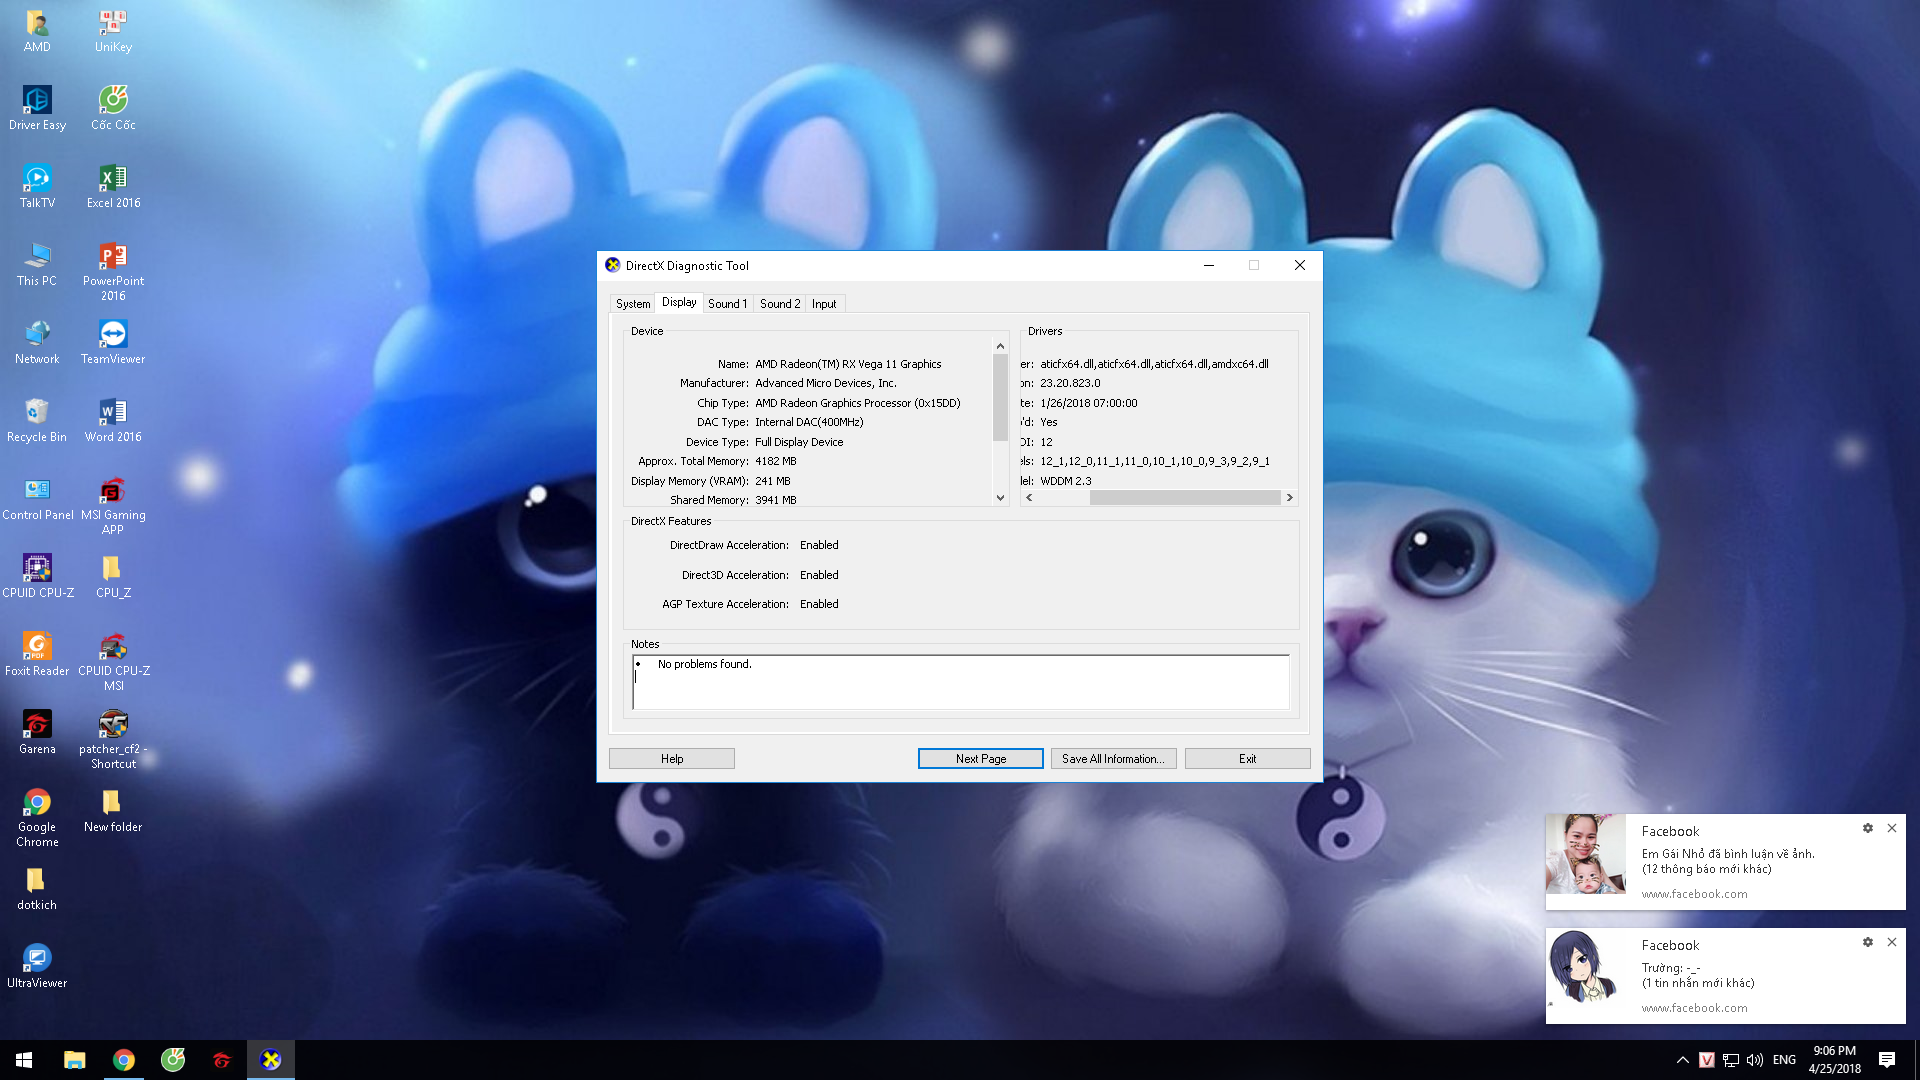Select the CPU_Z folder icon

pos(113,576)
